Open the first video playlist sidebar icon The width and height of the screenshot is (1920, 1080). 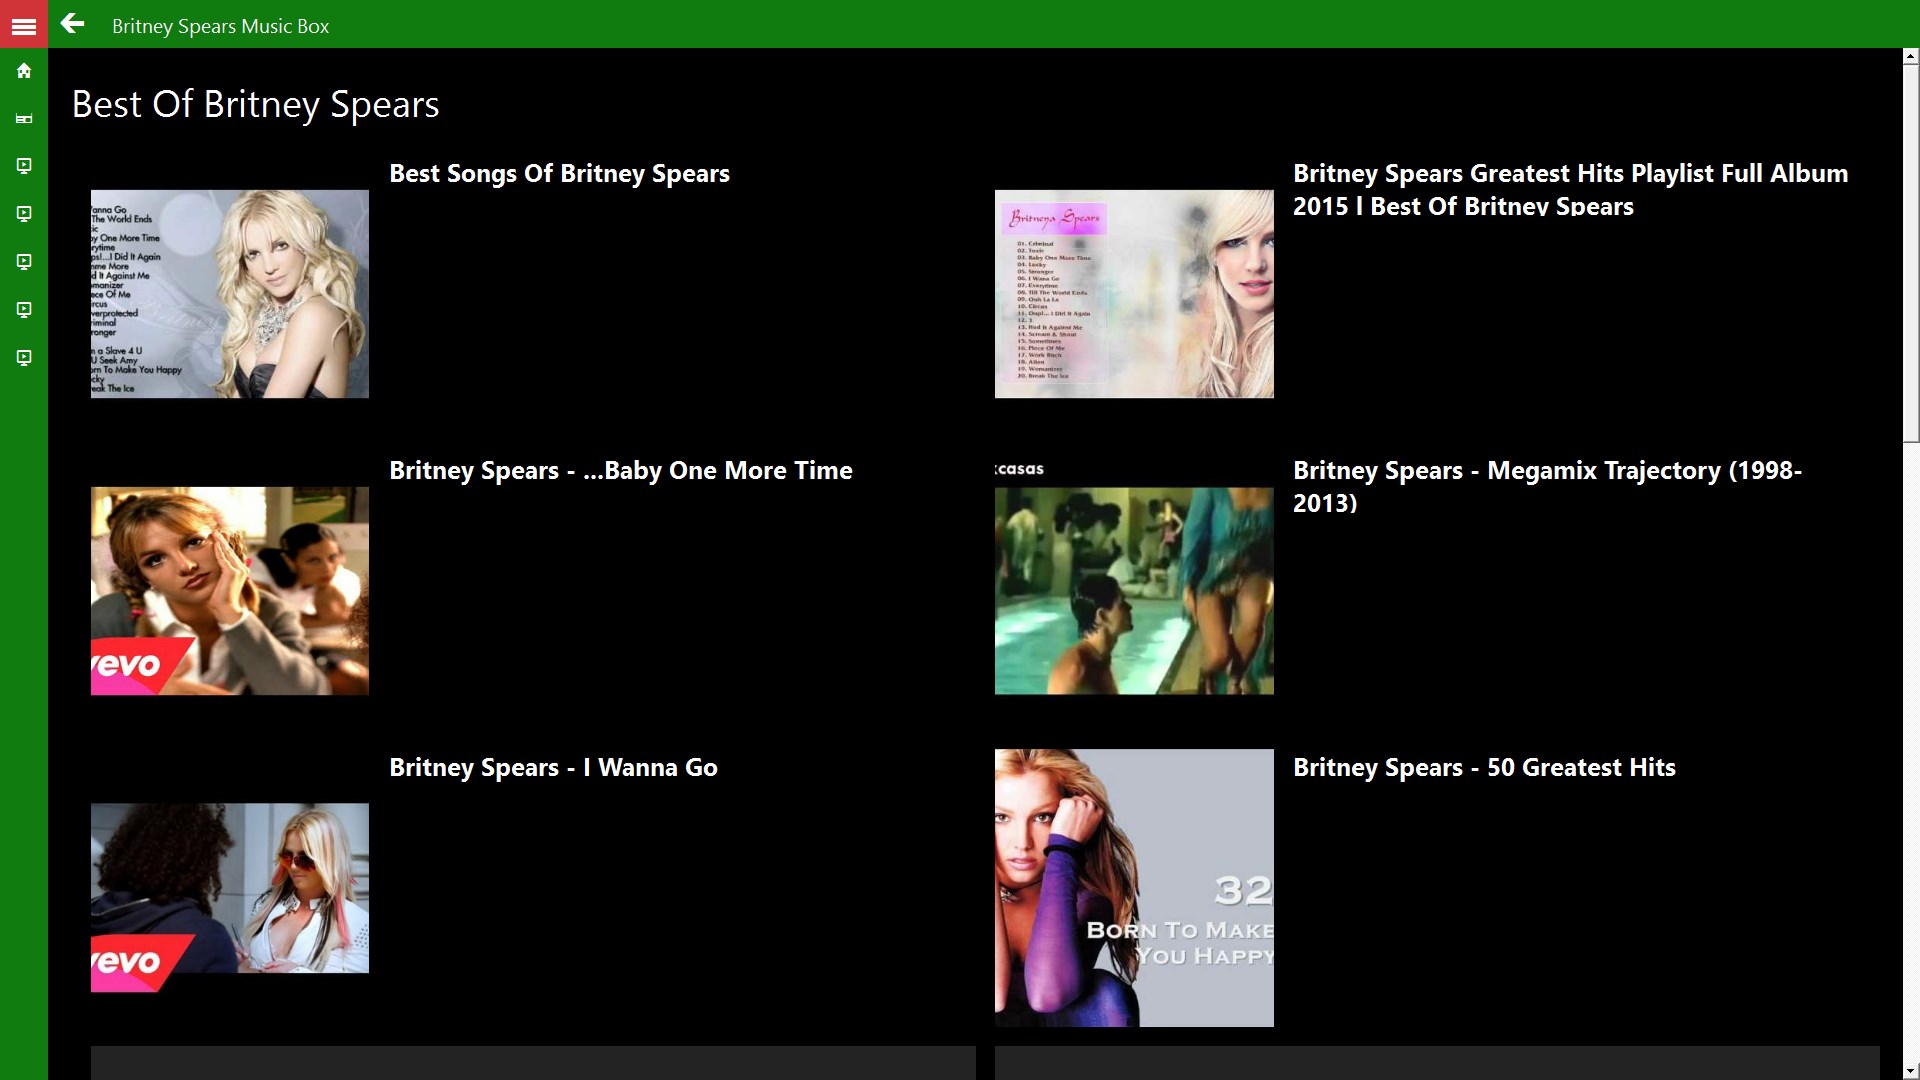pyautogui.click(x=24, y=166)
